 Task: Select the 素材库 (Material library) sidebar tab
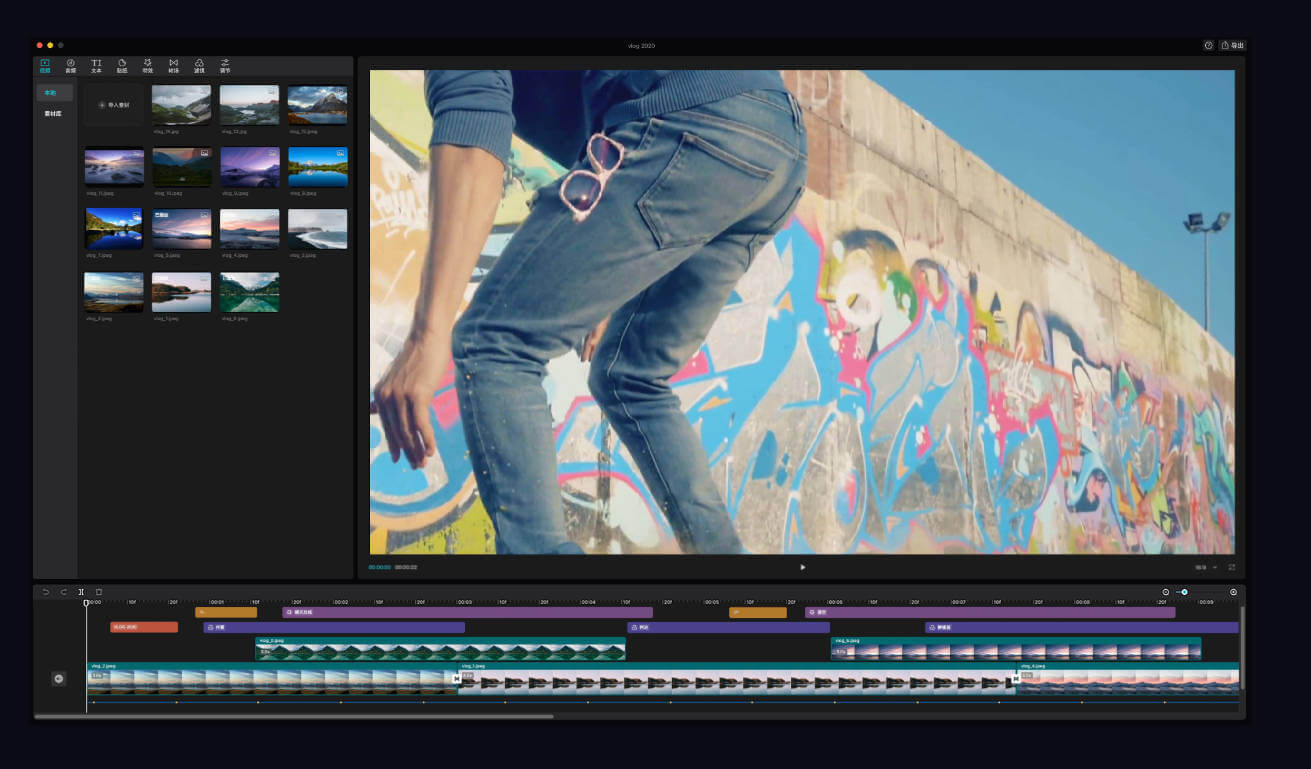pyautogui.click(x=54, y=114)
